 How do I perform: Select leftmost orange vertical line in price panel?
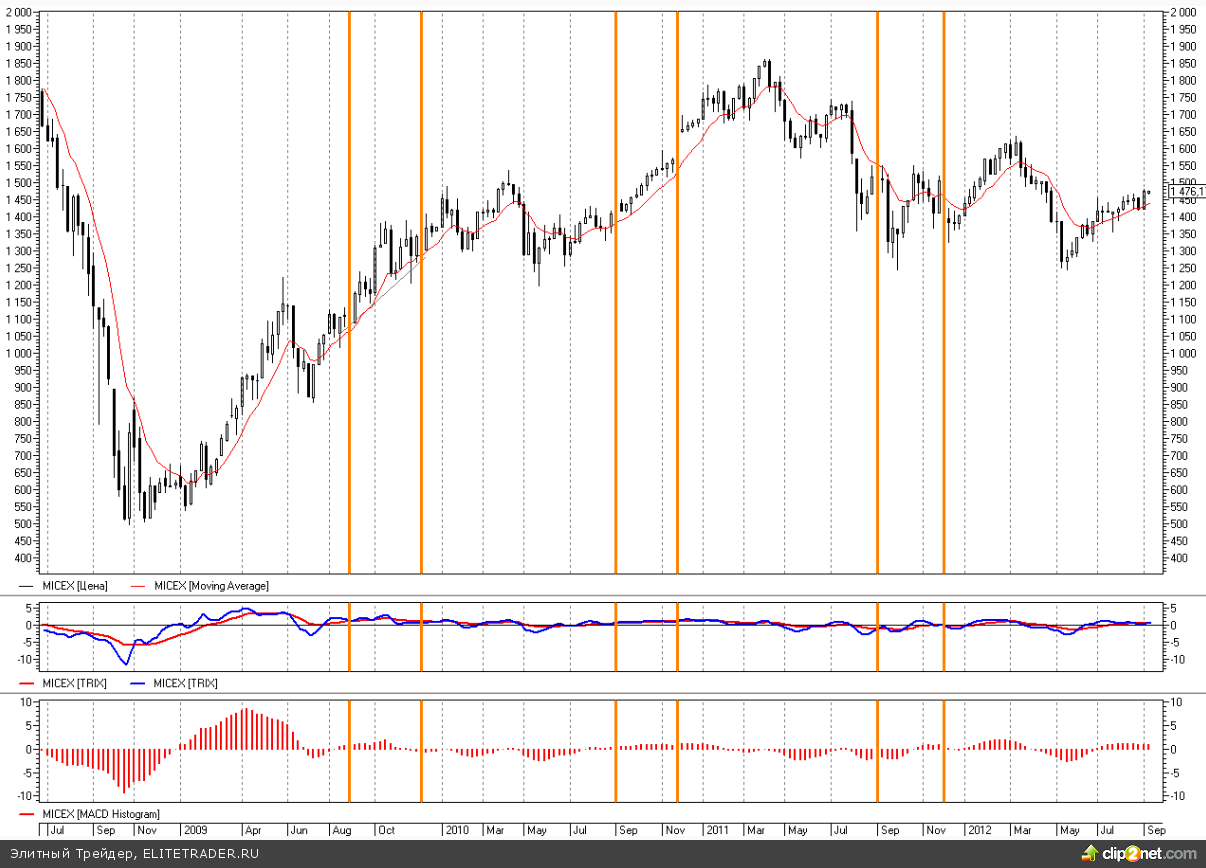click(x=349, y=300)
